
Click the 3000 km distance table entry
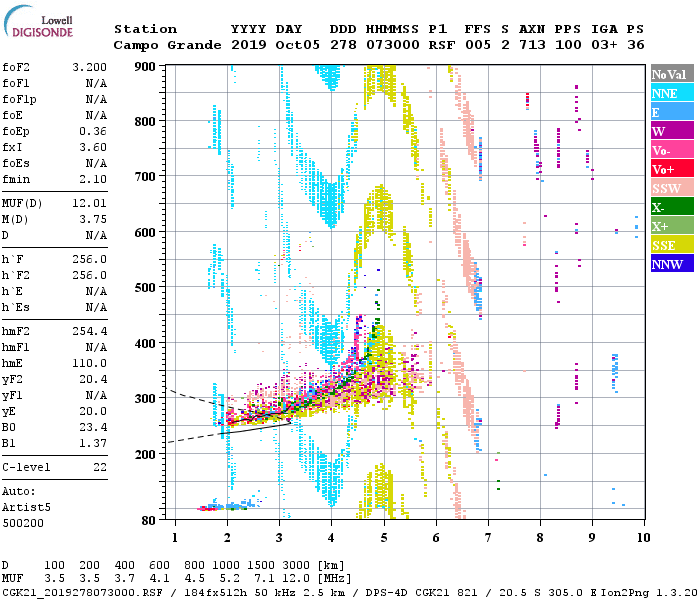point(296,565)
